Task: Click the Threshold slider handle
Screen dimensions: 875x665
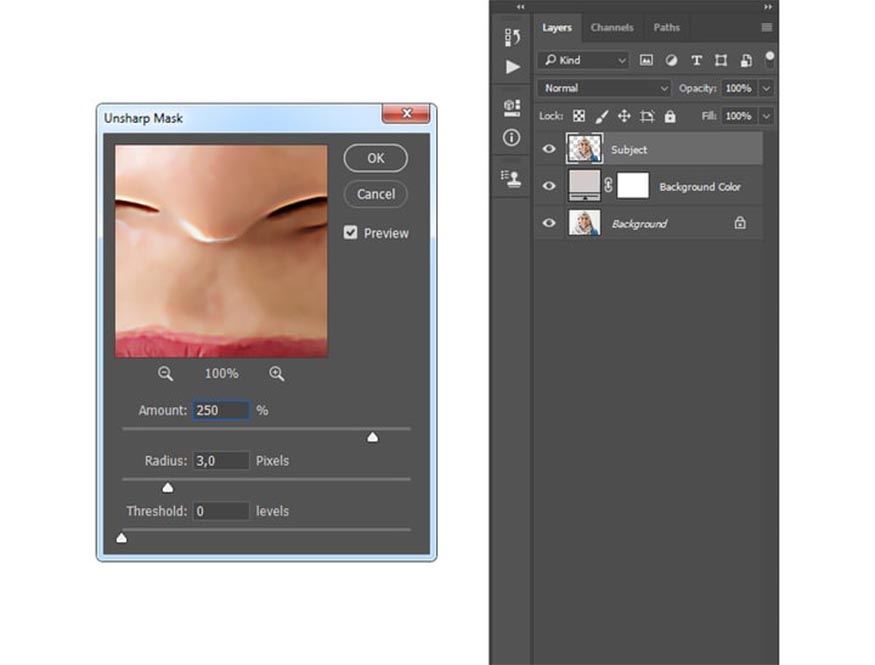Action: pyautogui.click(x=121, y=538)
